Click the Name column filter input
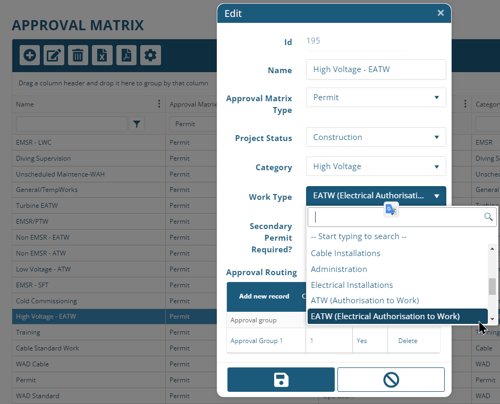This screenshot has width=500, height=404. 72,124
